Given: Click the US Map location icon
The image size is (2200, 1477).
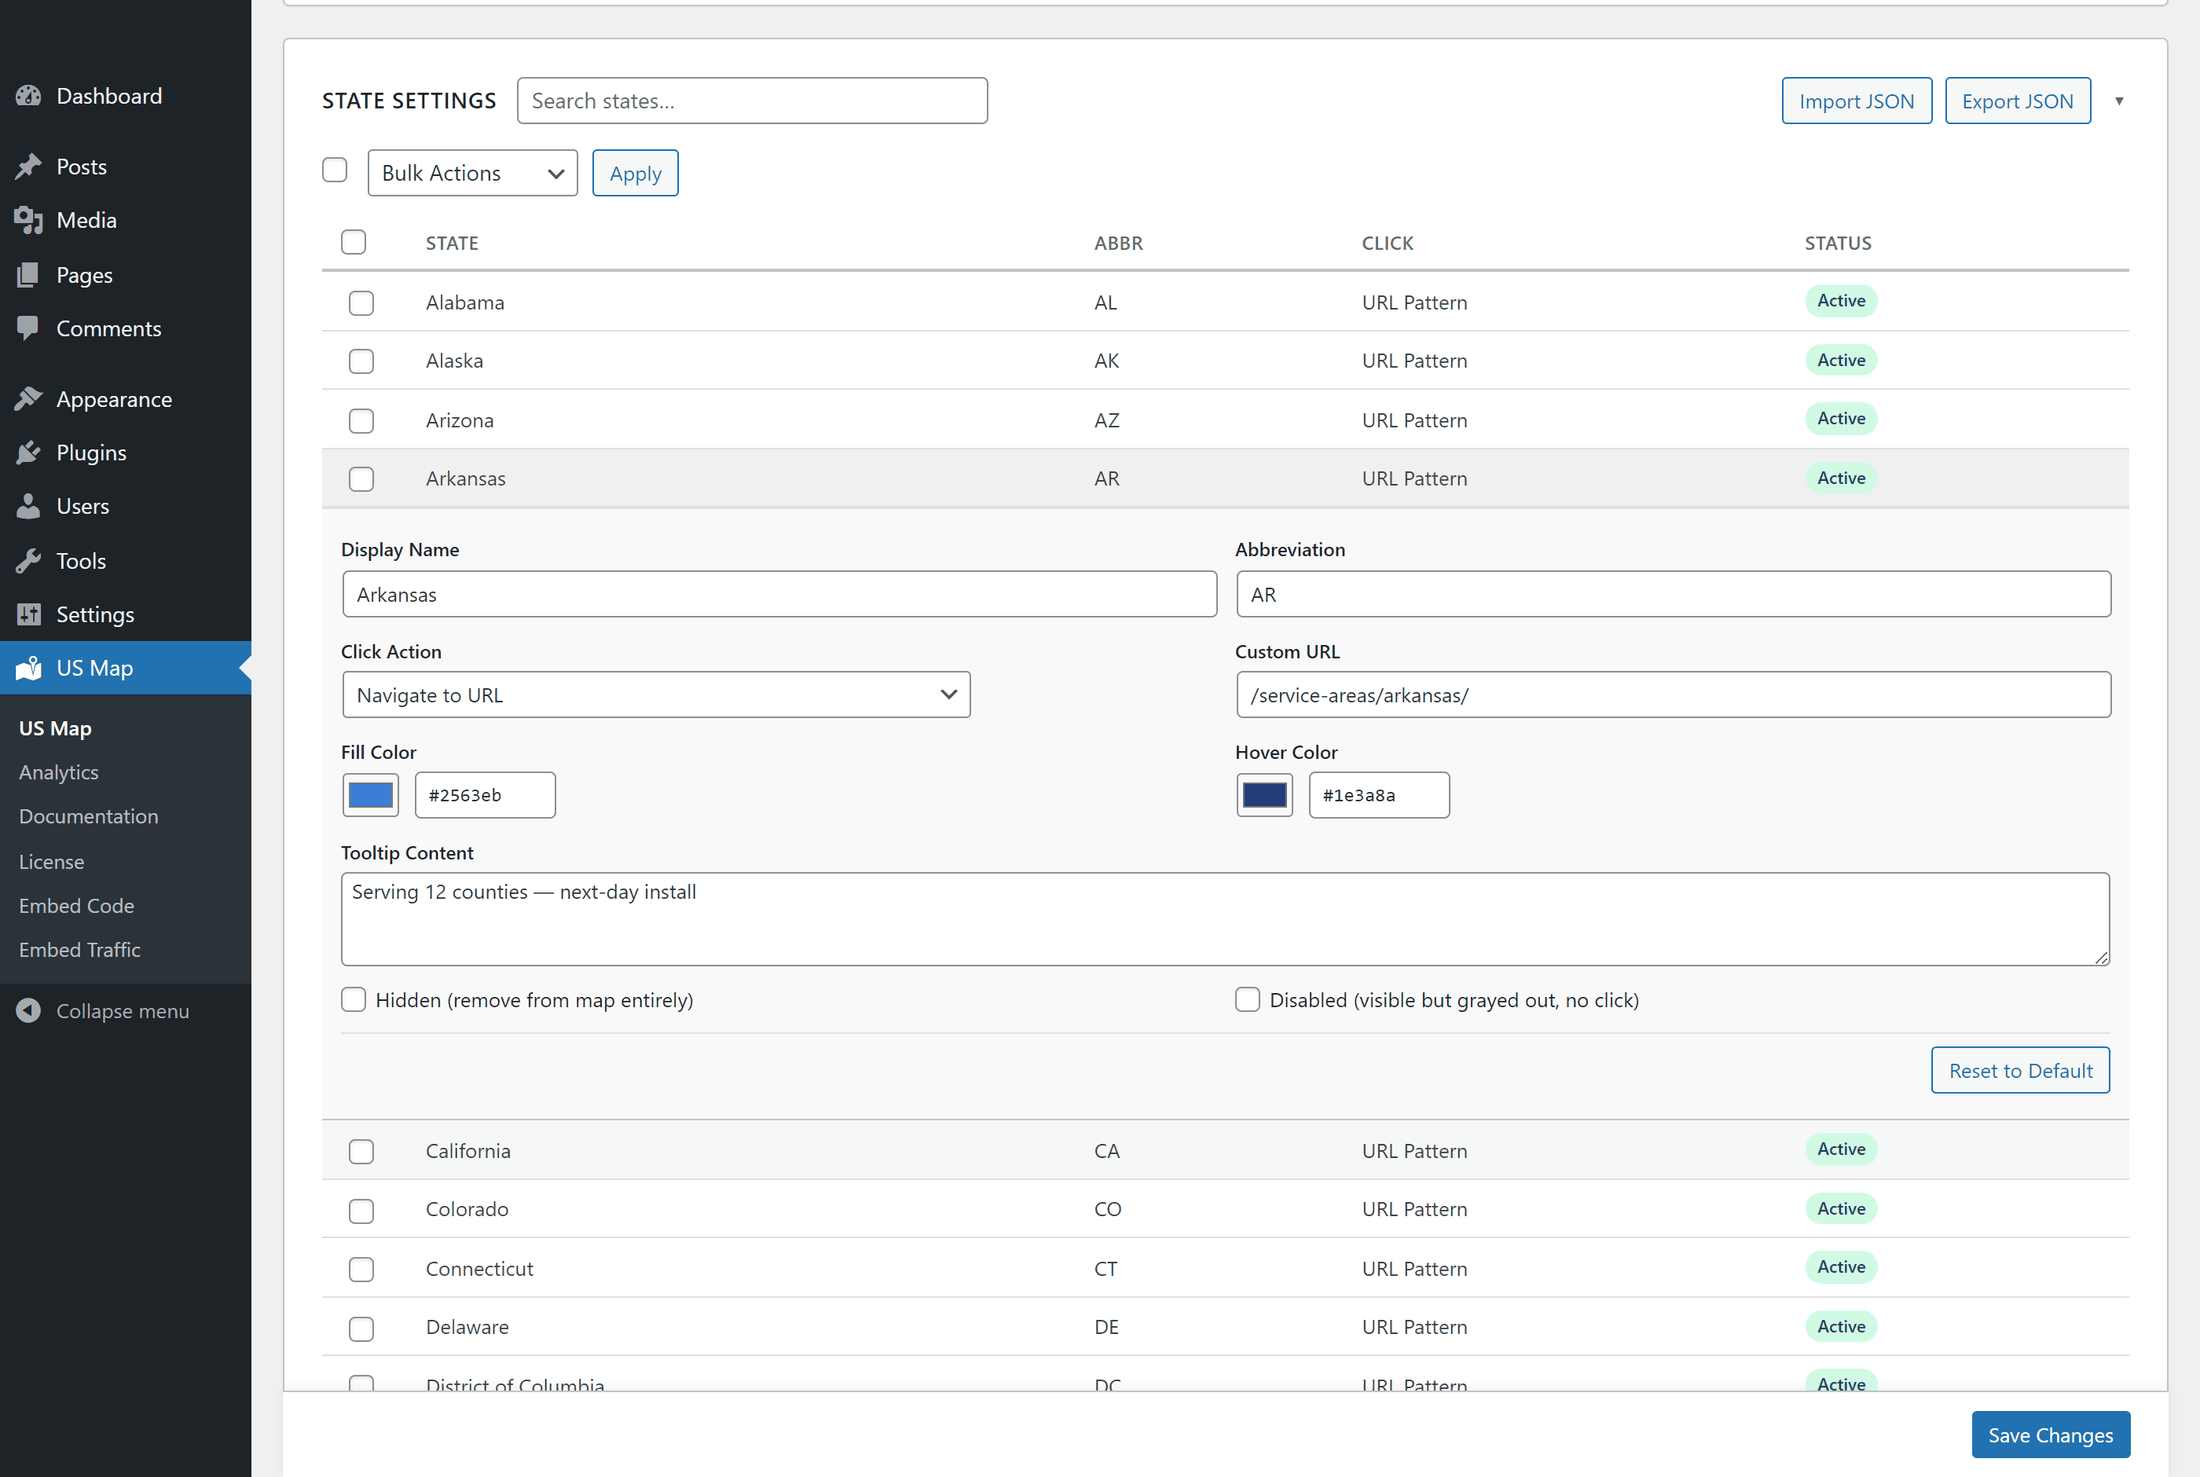Looking at the screenshot, I should [29, 668].
